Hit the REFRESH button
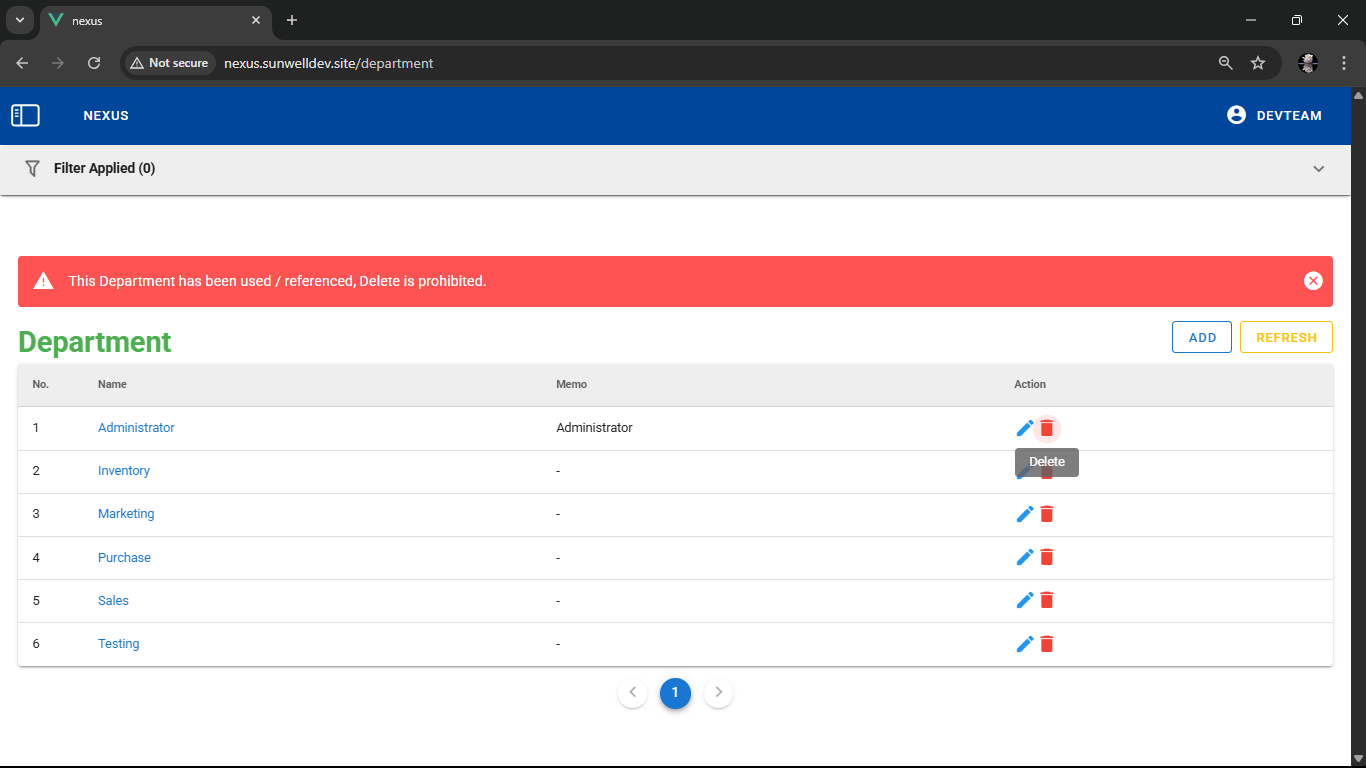The image size is (1366, 768). click(1285, 337)
